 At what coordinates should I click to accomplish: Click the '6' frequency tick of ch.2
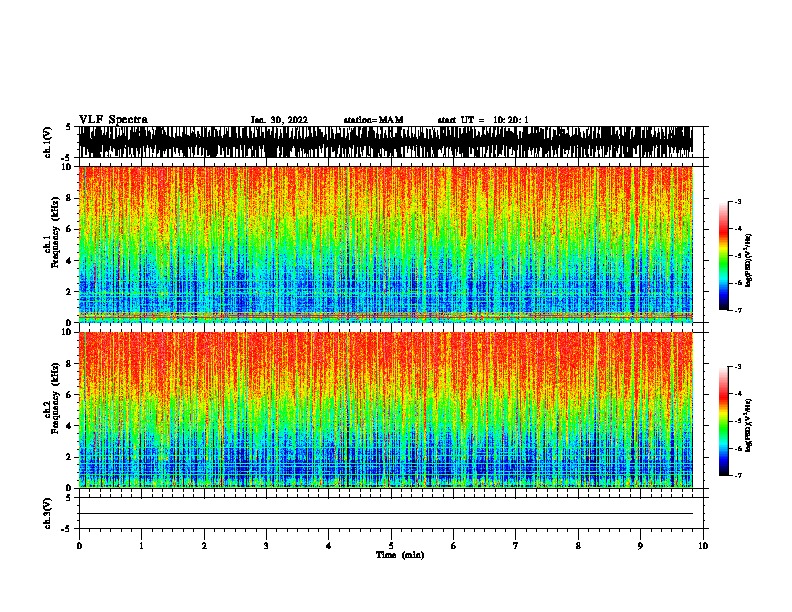[69, 395]
